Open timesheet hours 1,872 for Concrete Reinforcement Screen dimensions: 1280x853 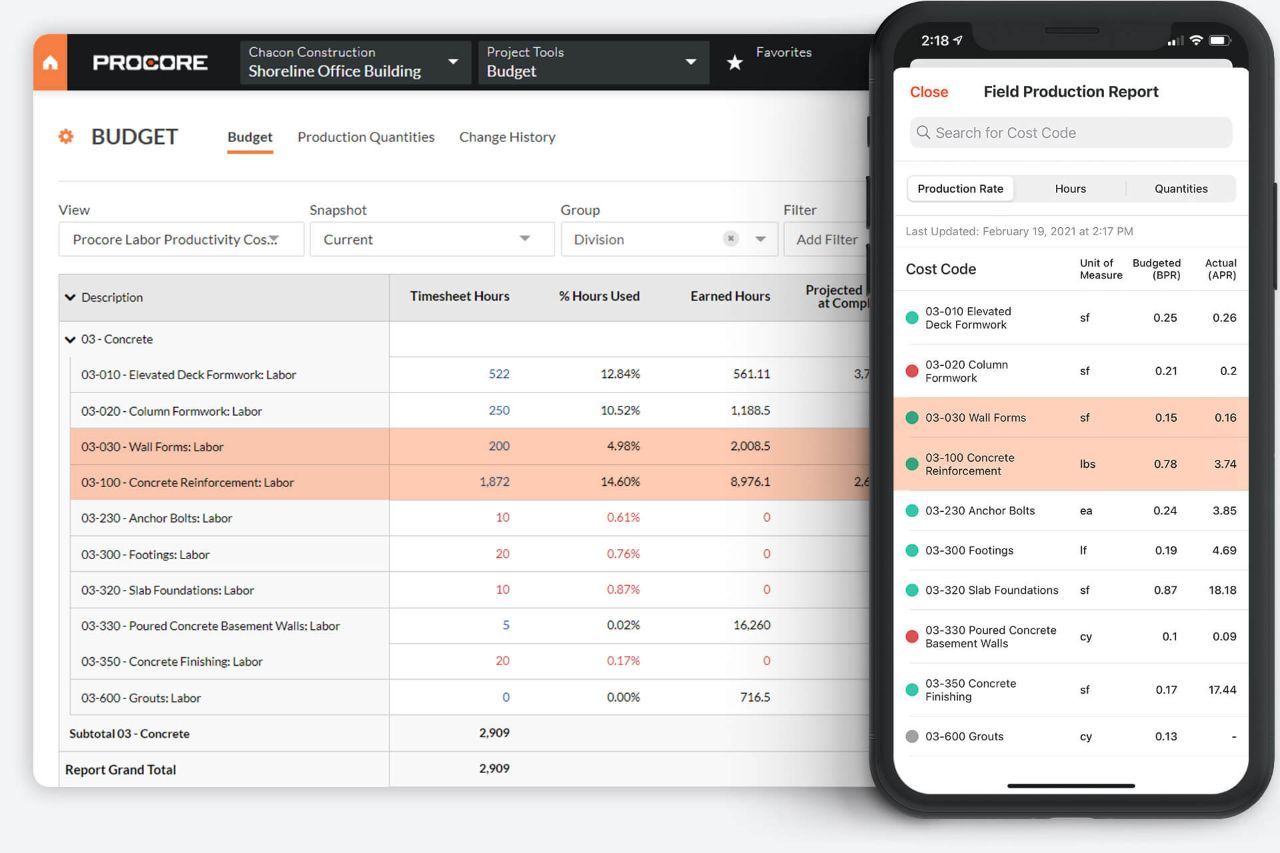click(x=494, y=482)
